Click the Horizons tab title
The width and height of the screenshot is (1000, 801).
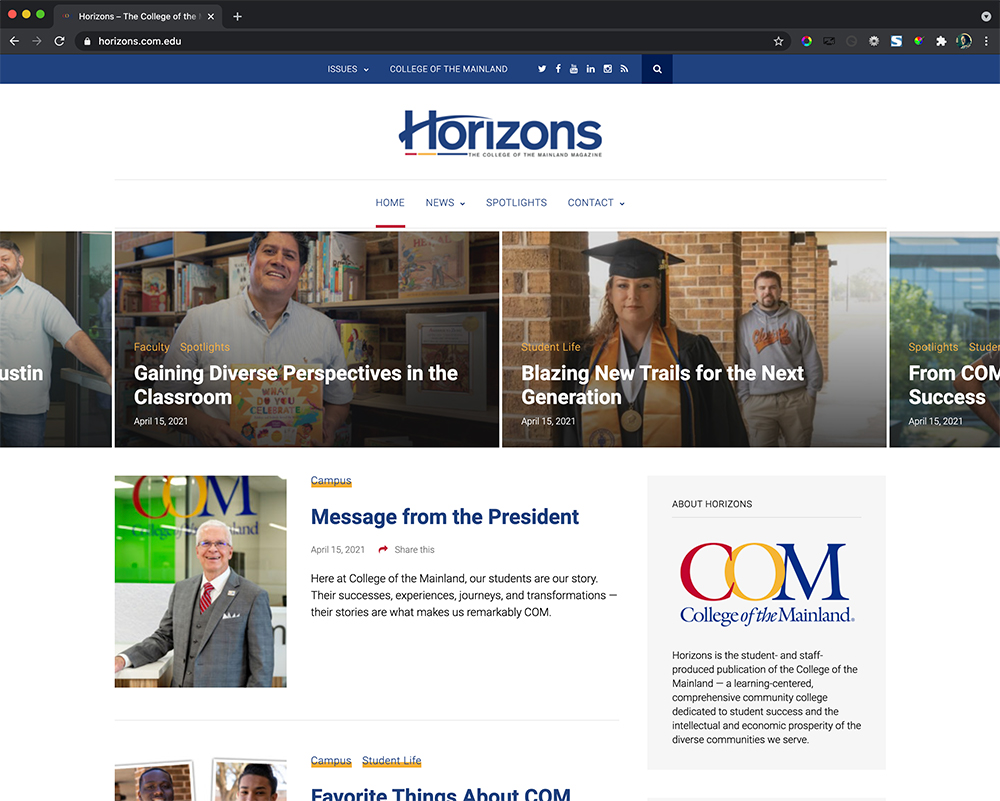click(x=137, y=17)
